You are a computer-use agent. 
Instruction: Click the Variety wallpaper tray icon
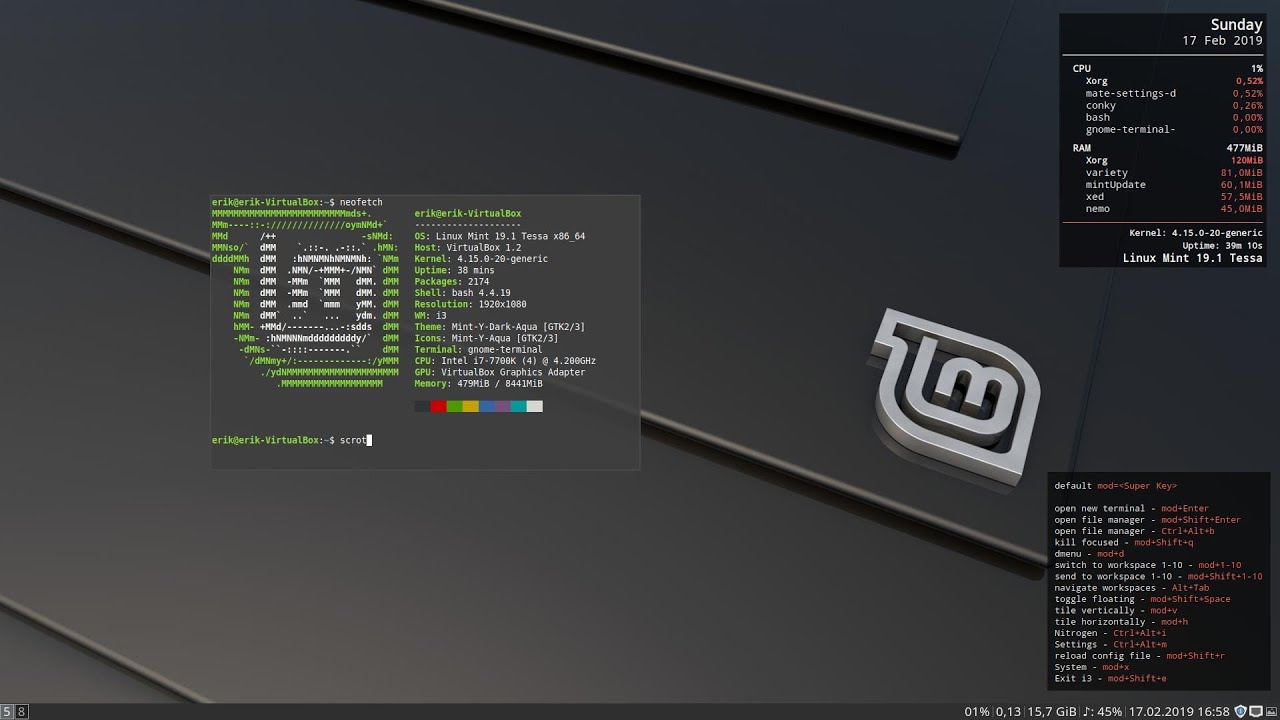pyautogui.click(x=1271, y=712)
